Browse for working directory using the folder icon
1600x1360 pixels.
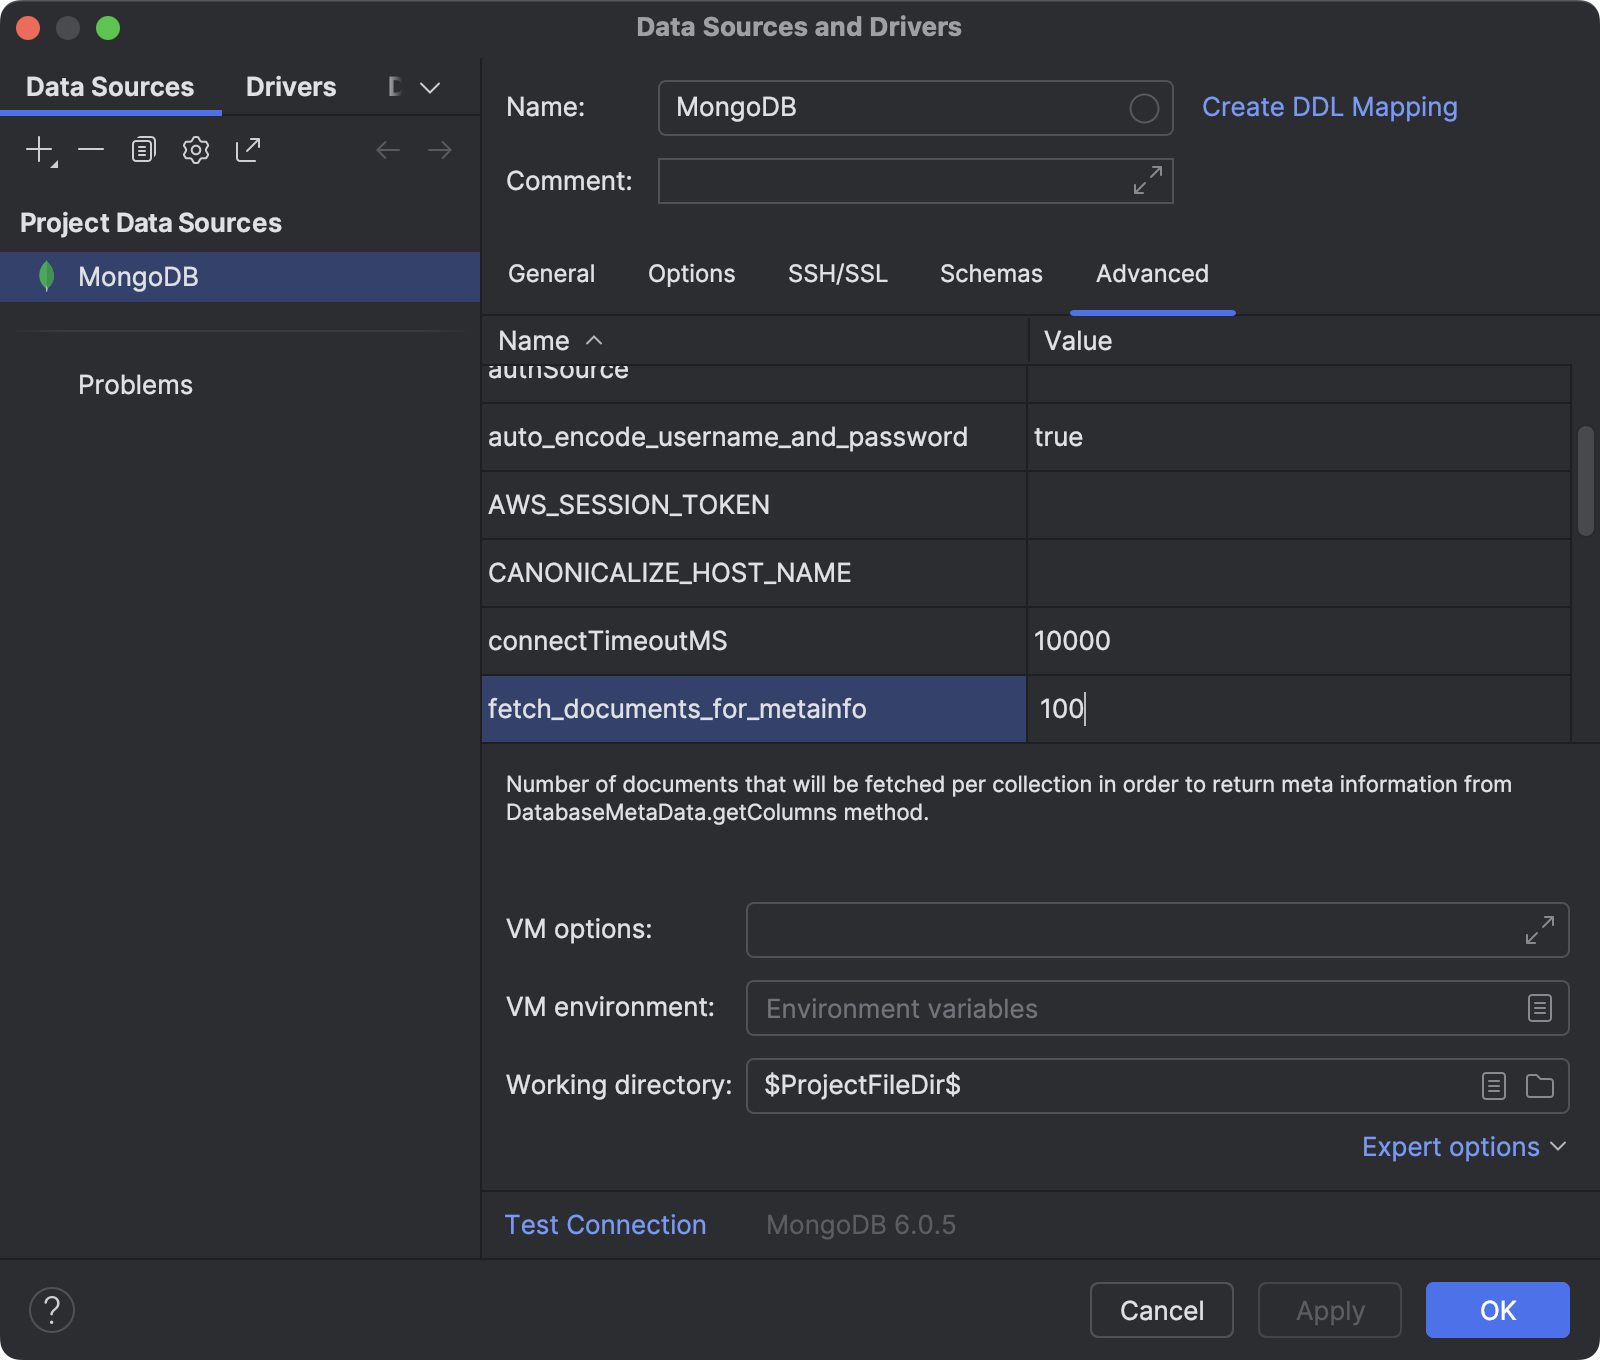(1540, 1086)
